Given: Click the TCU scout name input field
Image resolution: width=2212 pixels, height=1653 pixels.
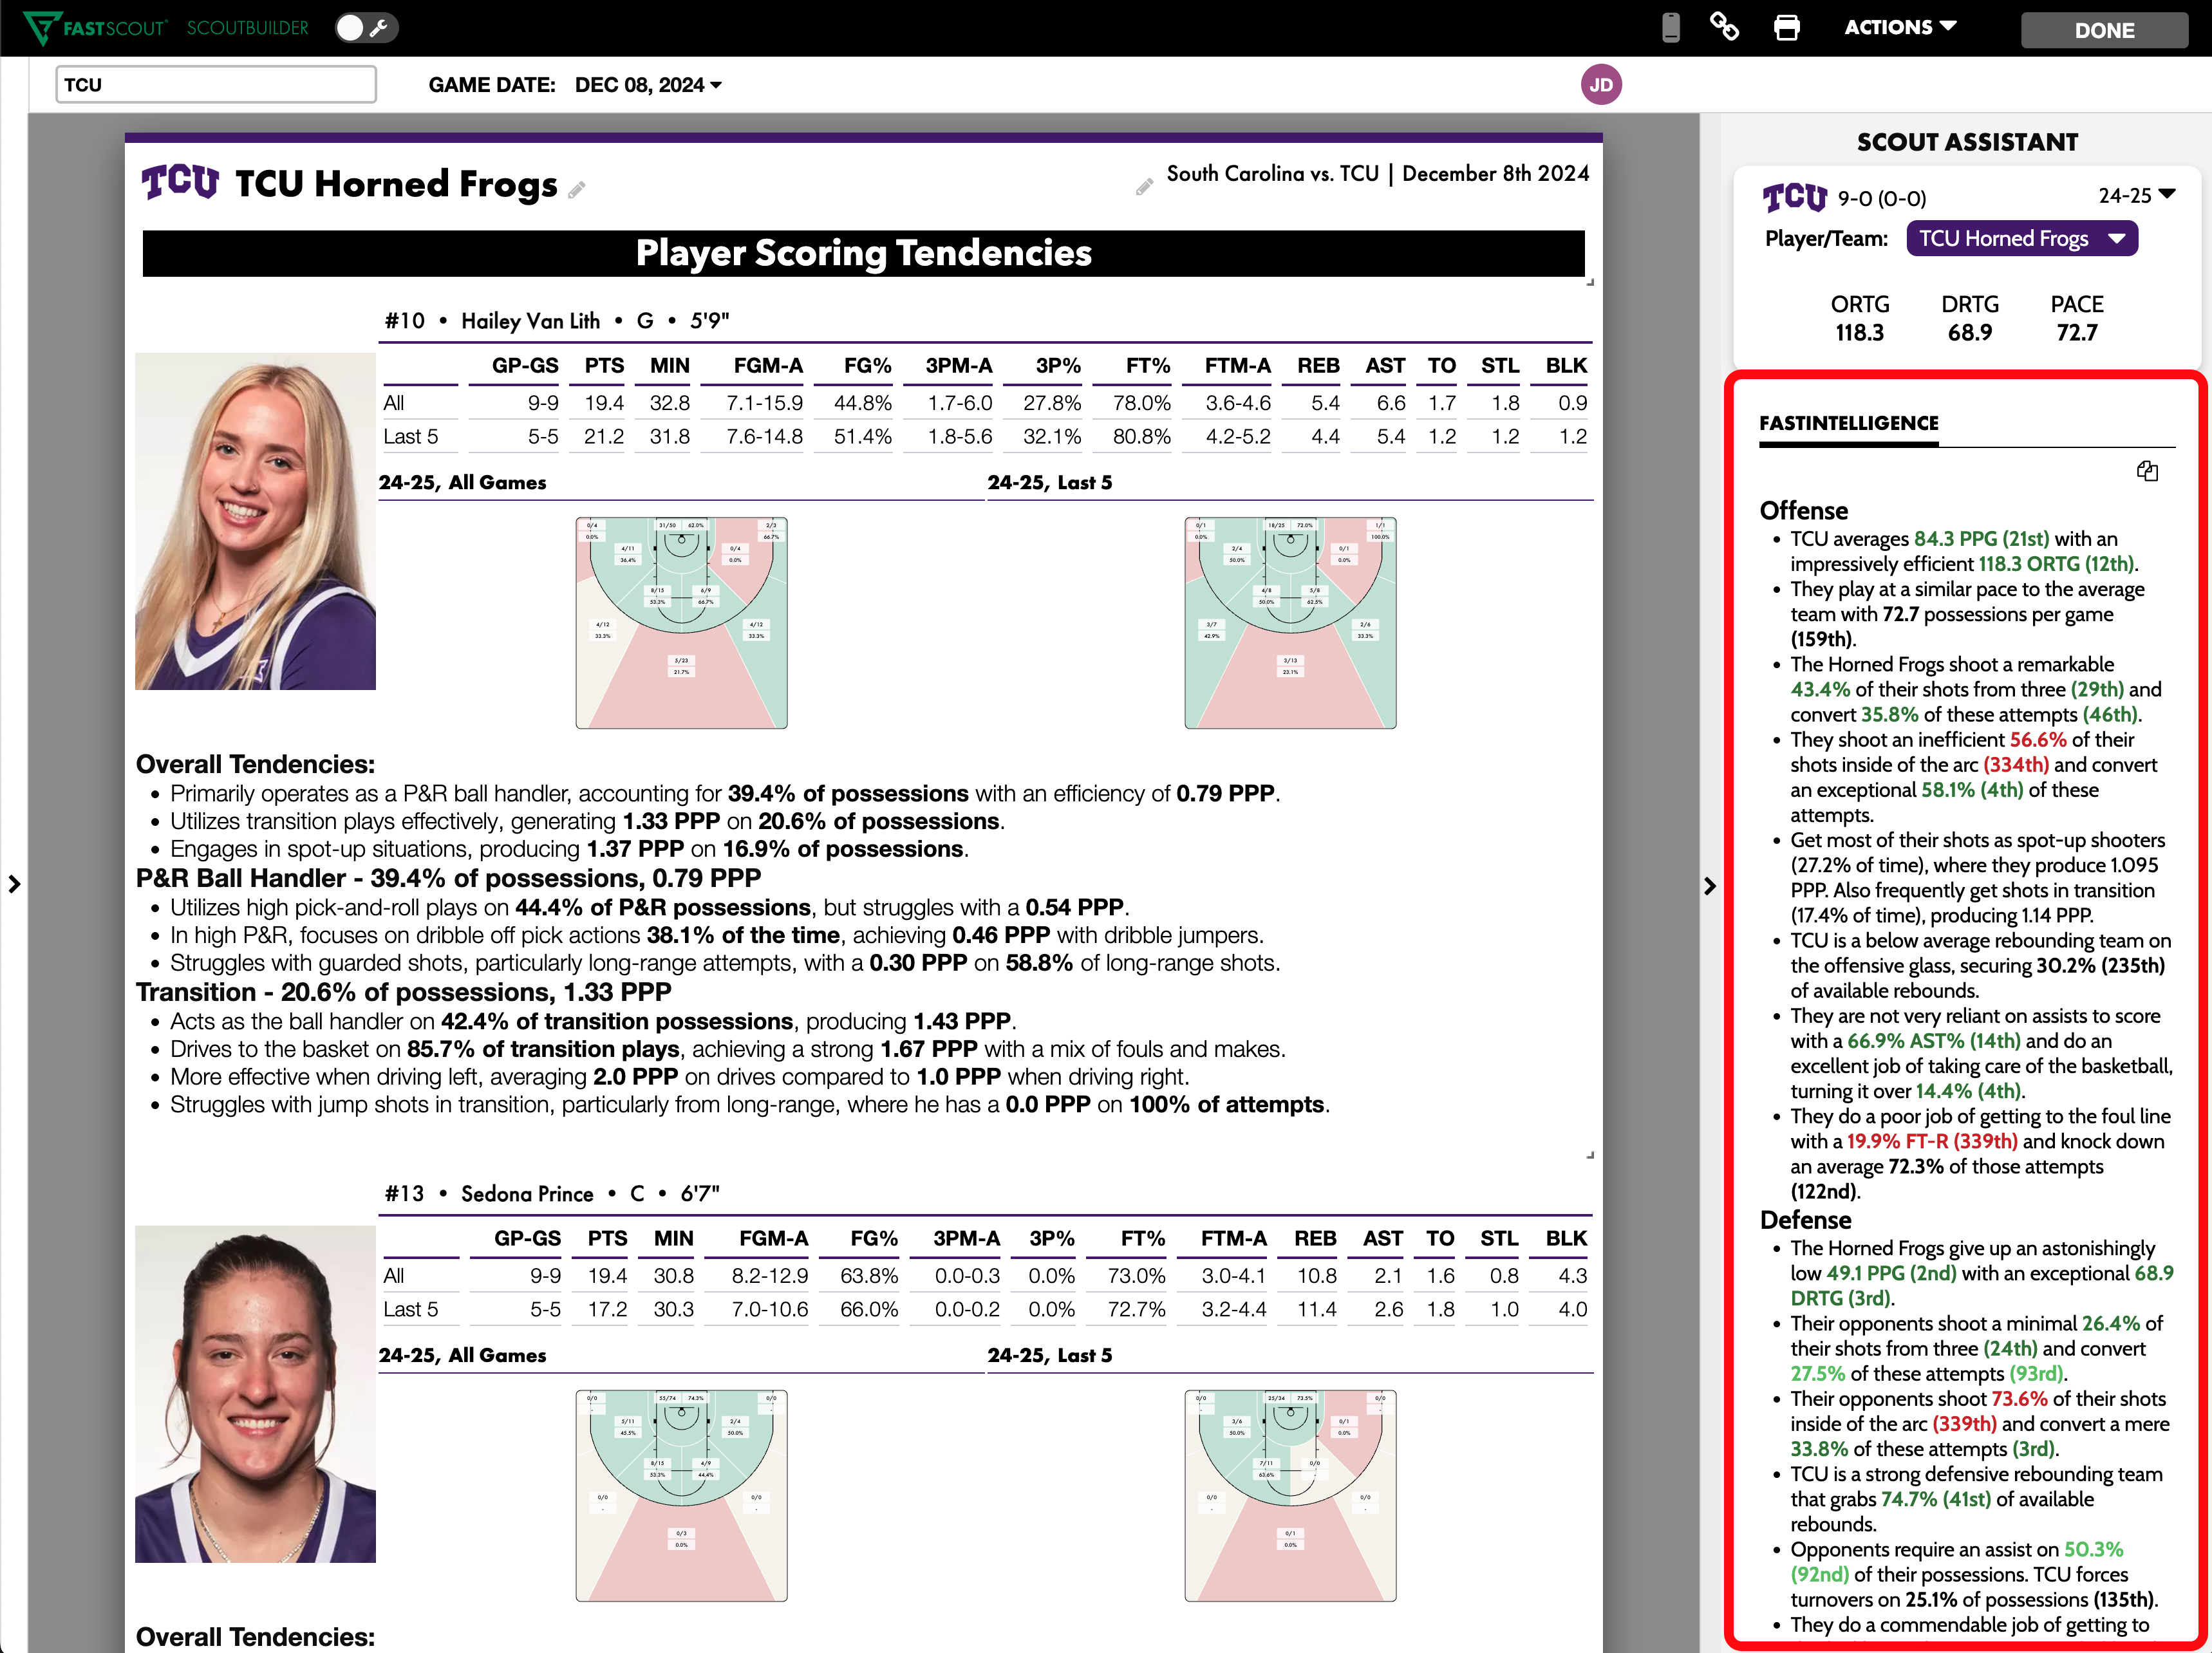Looking at the screenshot, I should pyautogui.click(x=216, y=85).
